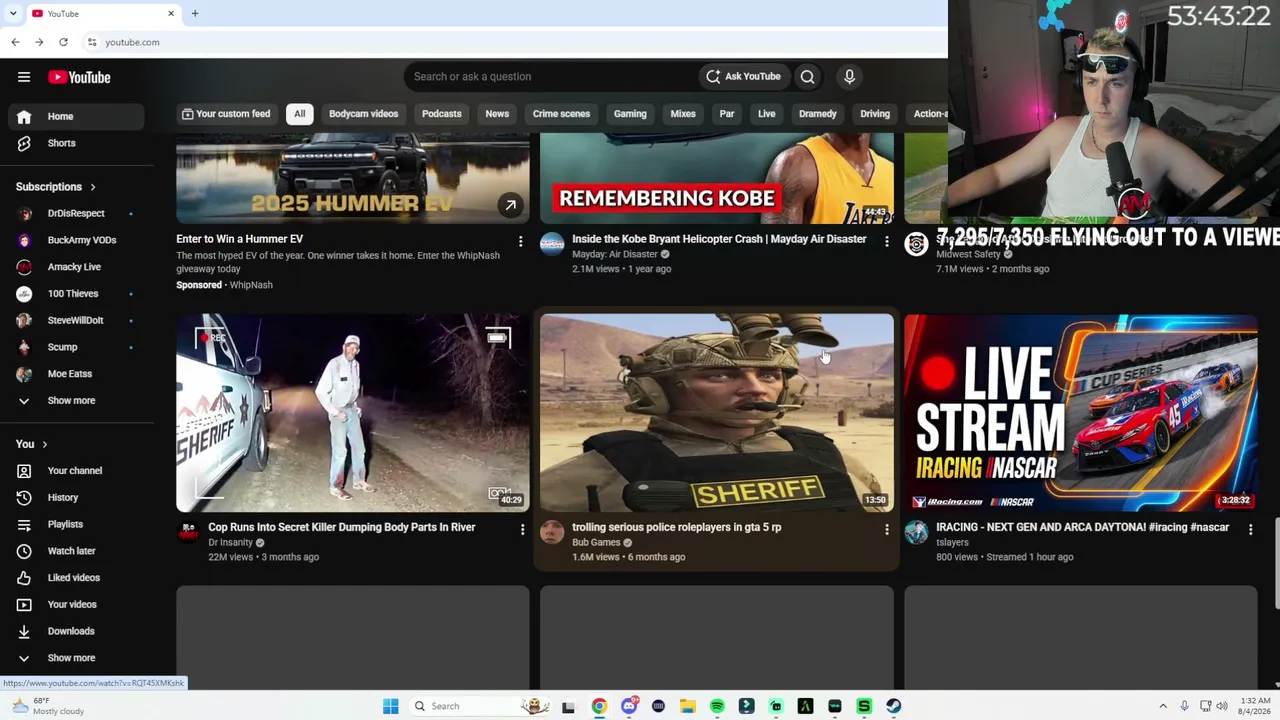Select the All filter chip
This screenshot has height=720, width=1280.
pyautogui.click(x=299, y=114)
